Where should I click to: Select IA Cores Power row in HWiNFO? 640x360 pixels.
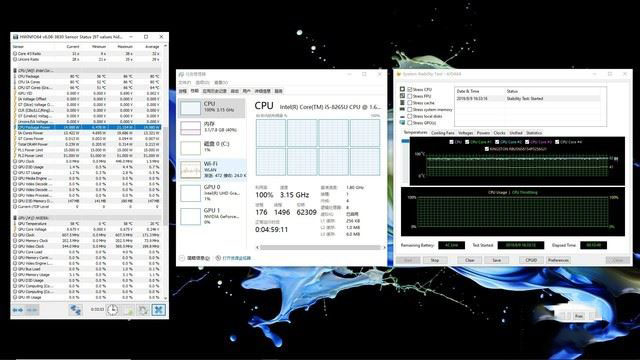[x=87, y=133]
